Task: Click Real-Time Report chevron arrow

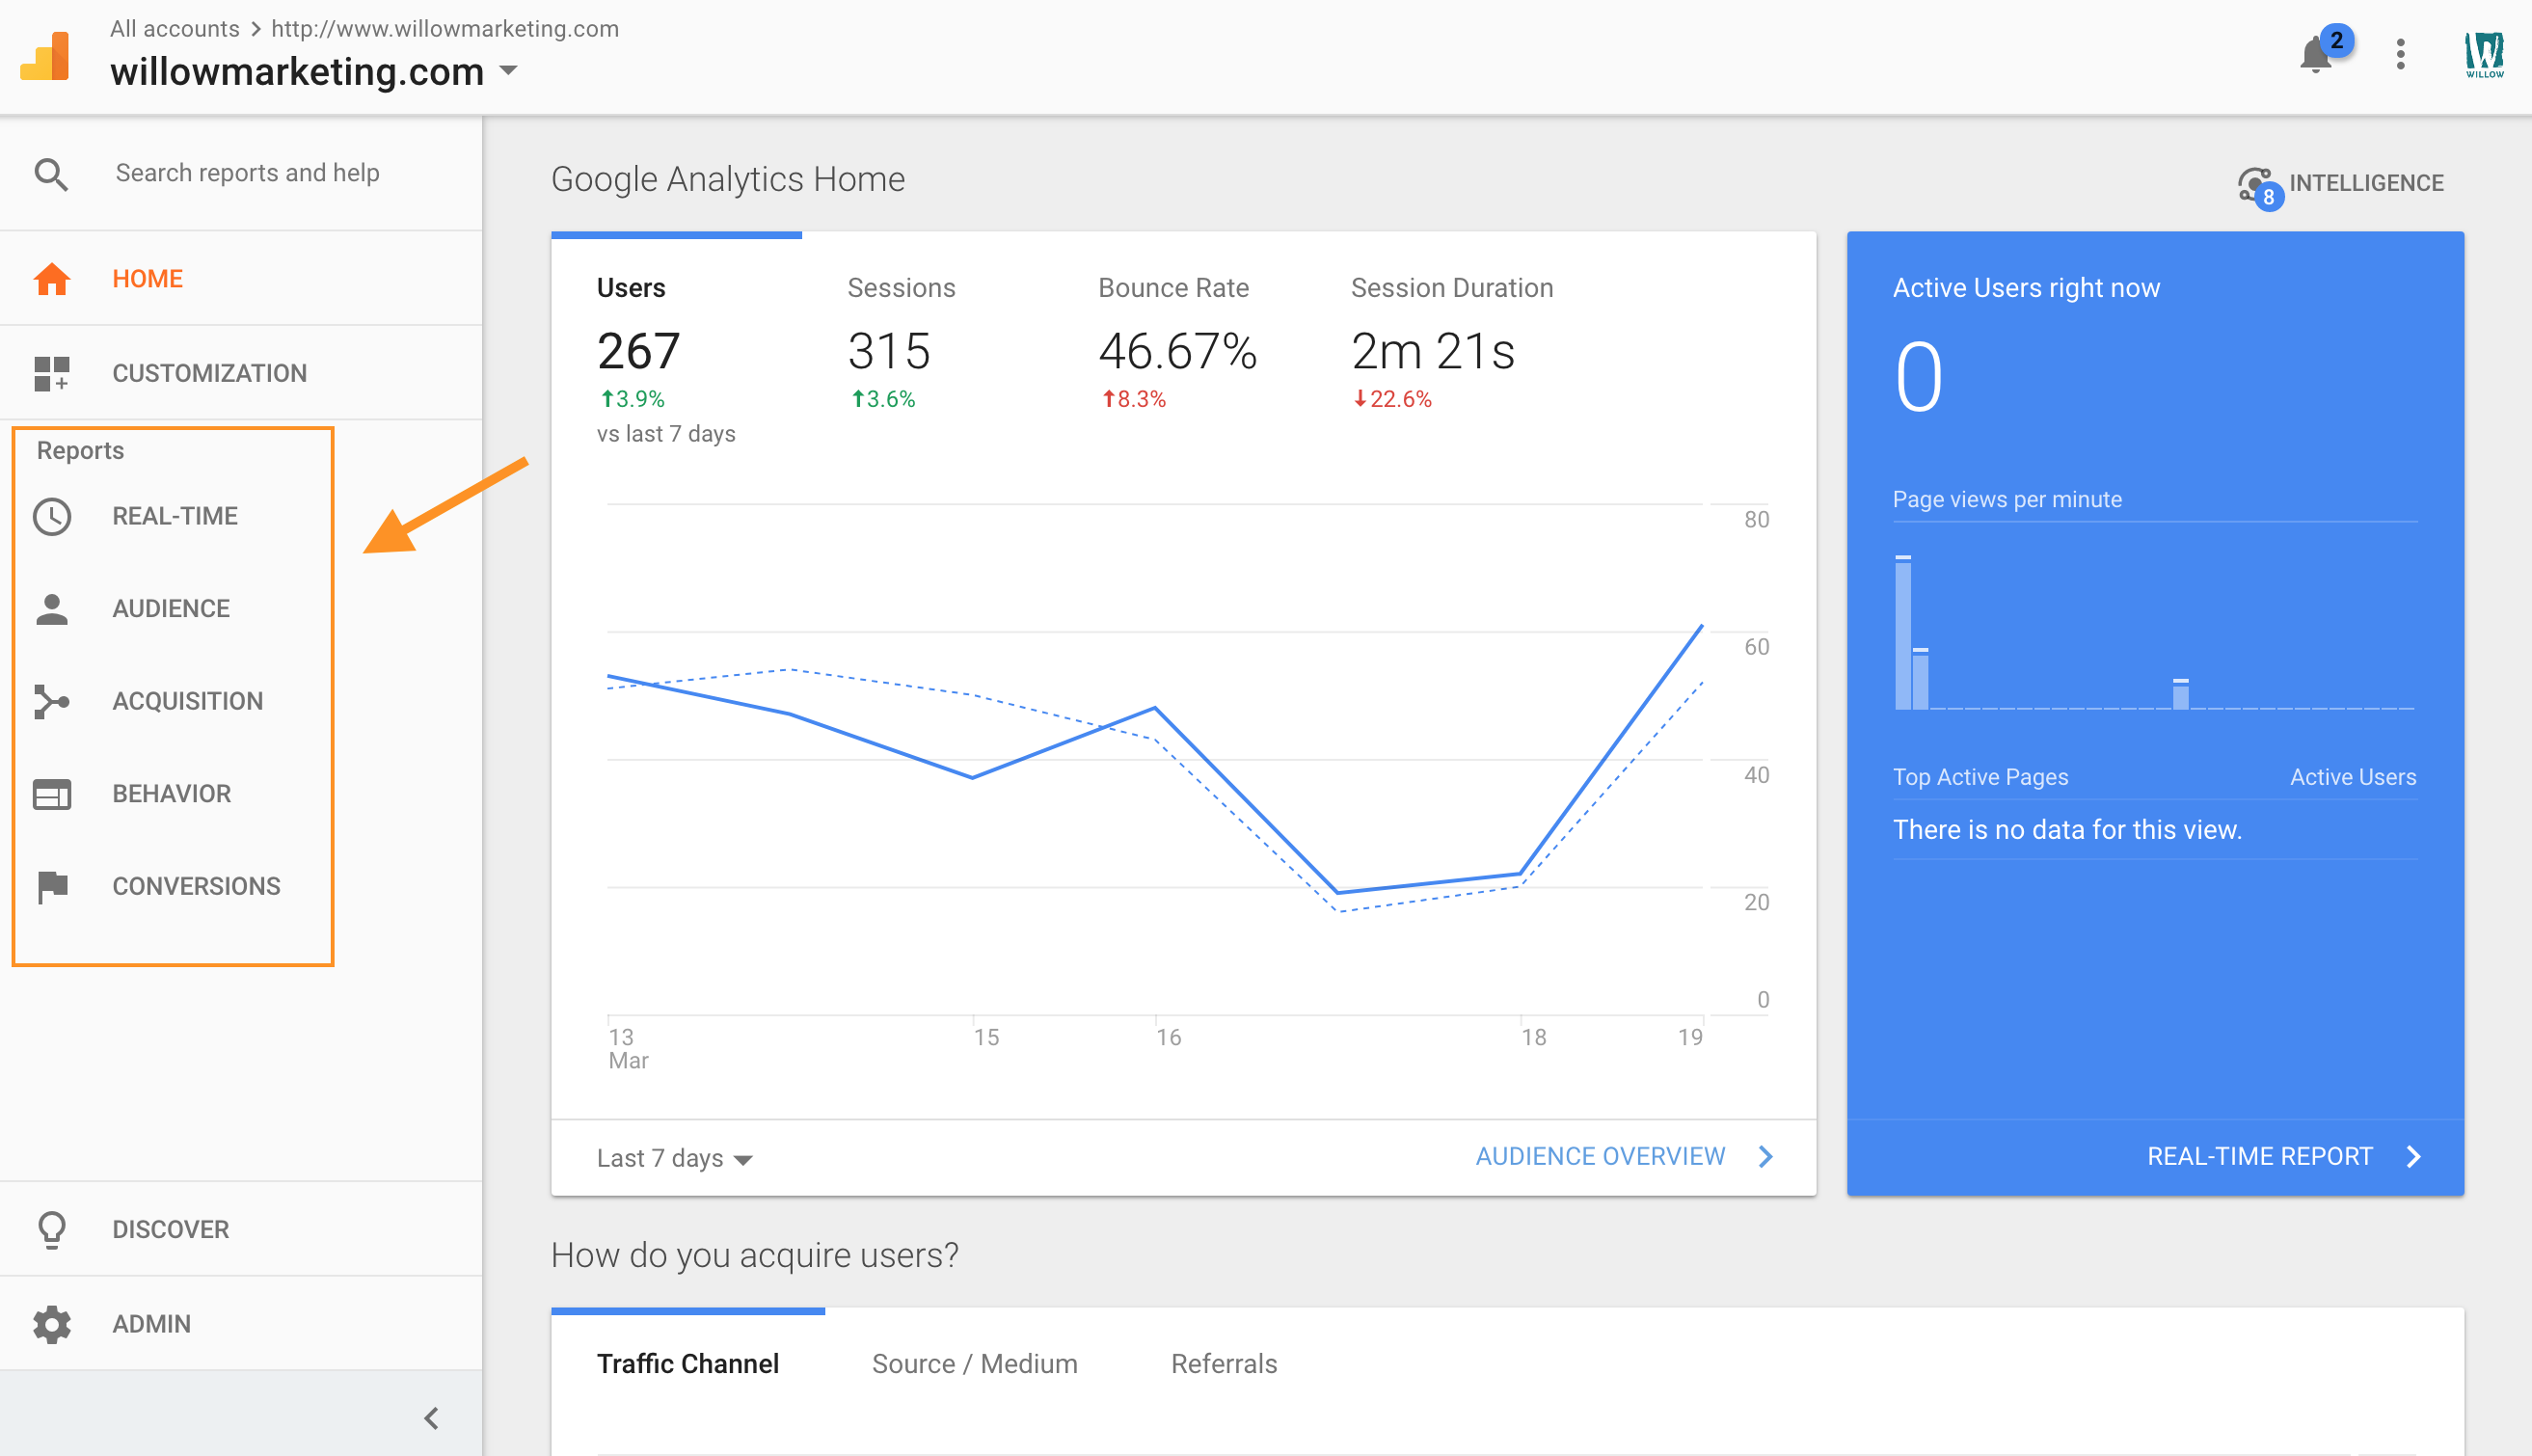Action: (x=2413, y=1157)
